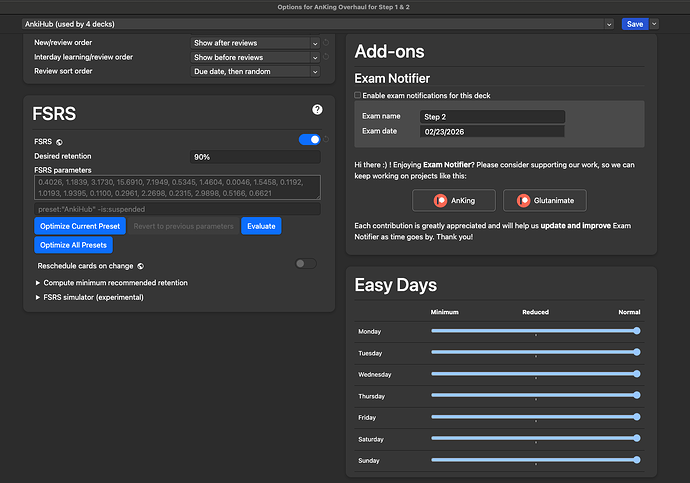690x483 pixels.
Task: Click the FSRS parameters text box
Action: pos(177,187)
